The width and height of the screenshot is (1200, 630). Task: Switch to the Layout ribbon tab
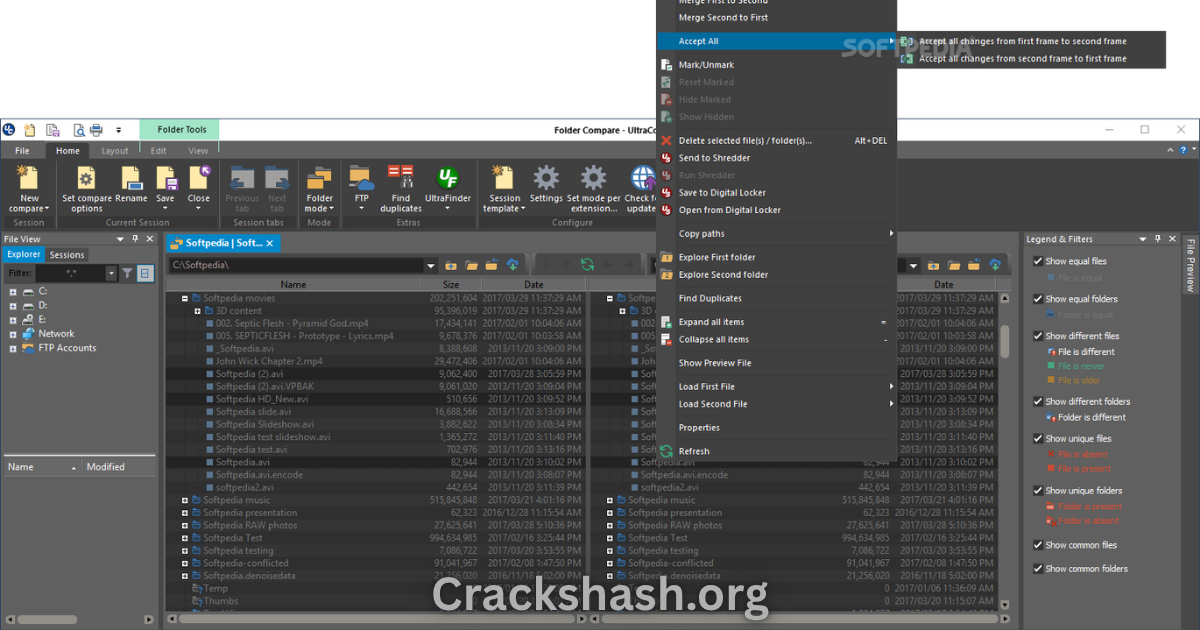coord(115,151)
